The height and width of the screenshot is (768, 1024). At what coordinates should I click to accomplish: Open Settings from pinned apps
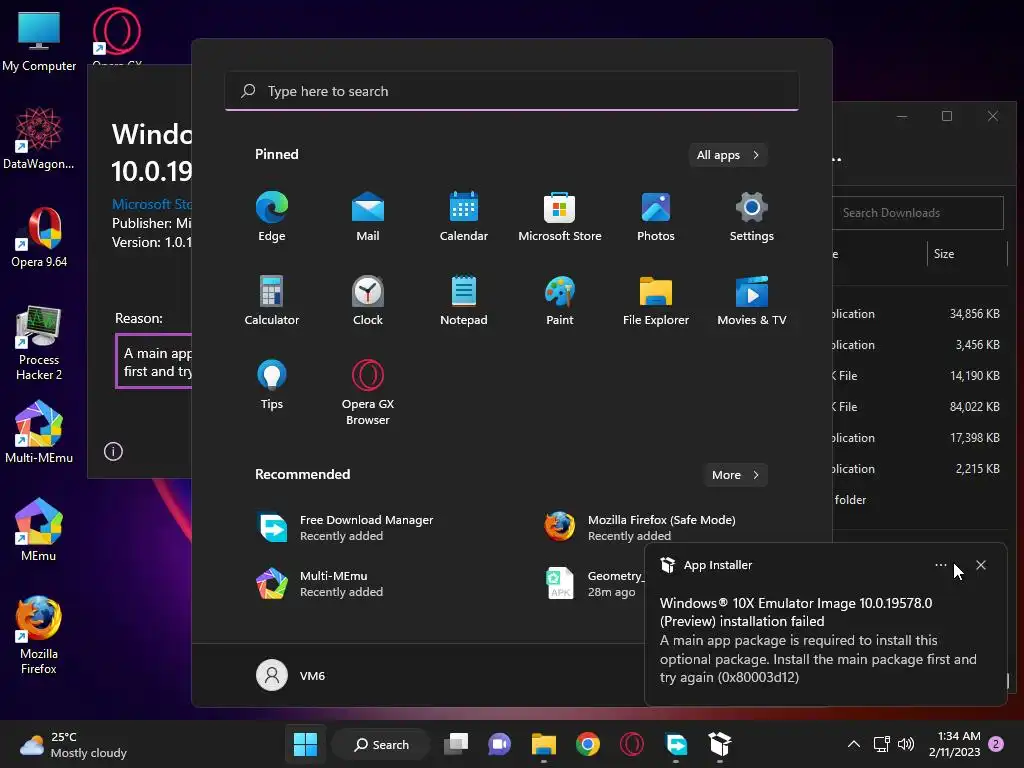tap(752, 217)
